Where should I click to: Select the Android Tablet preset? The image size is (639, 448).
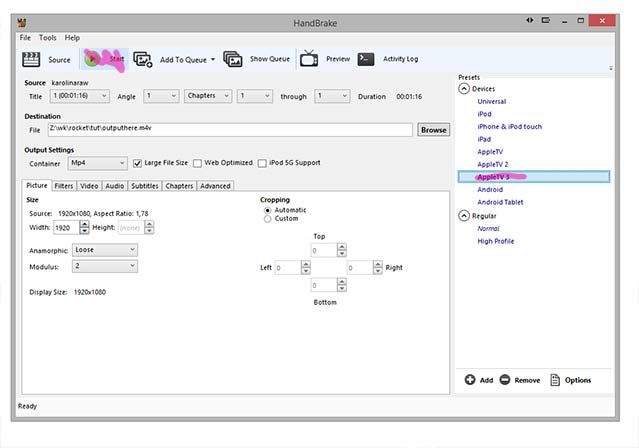point(500,202)
